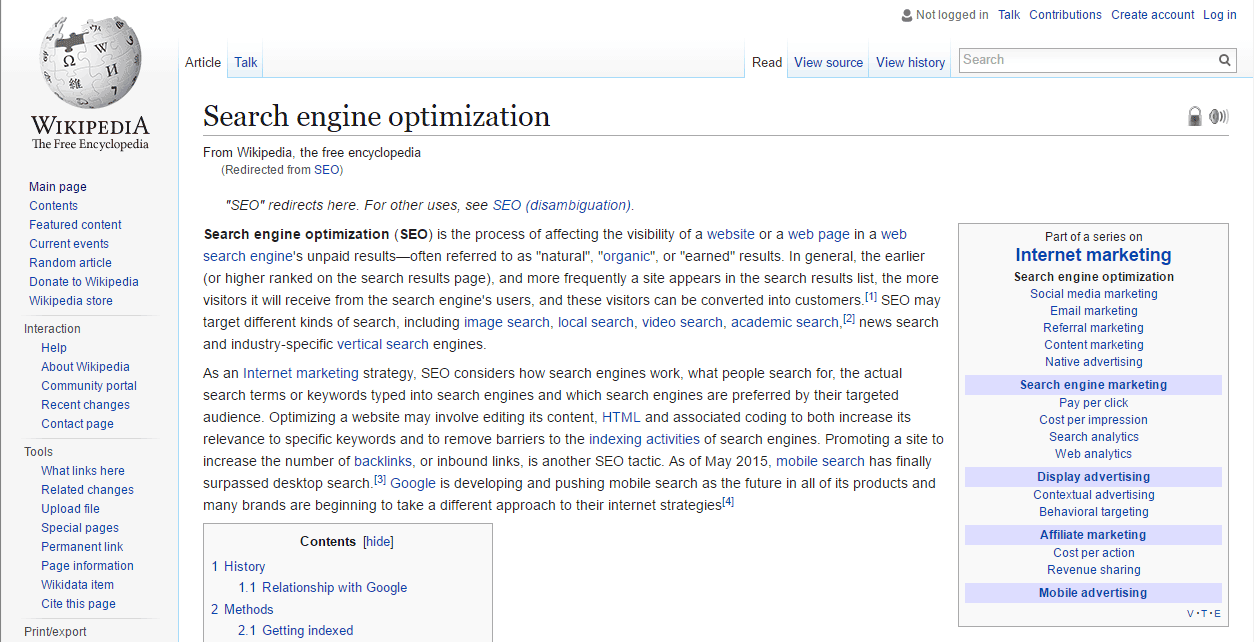Click the spoken article speaker icon
This screenshot has width=1254, height=642.
tap(1218, 116)
